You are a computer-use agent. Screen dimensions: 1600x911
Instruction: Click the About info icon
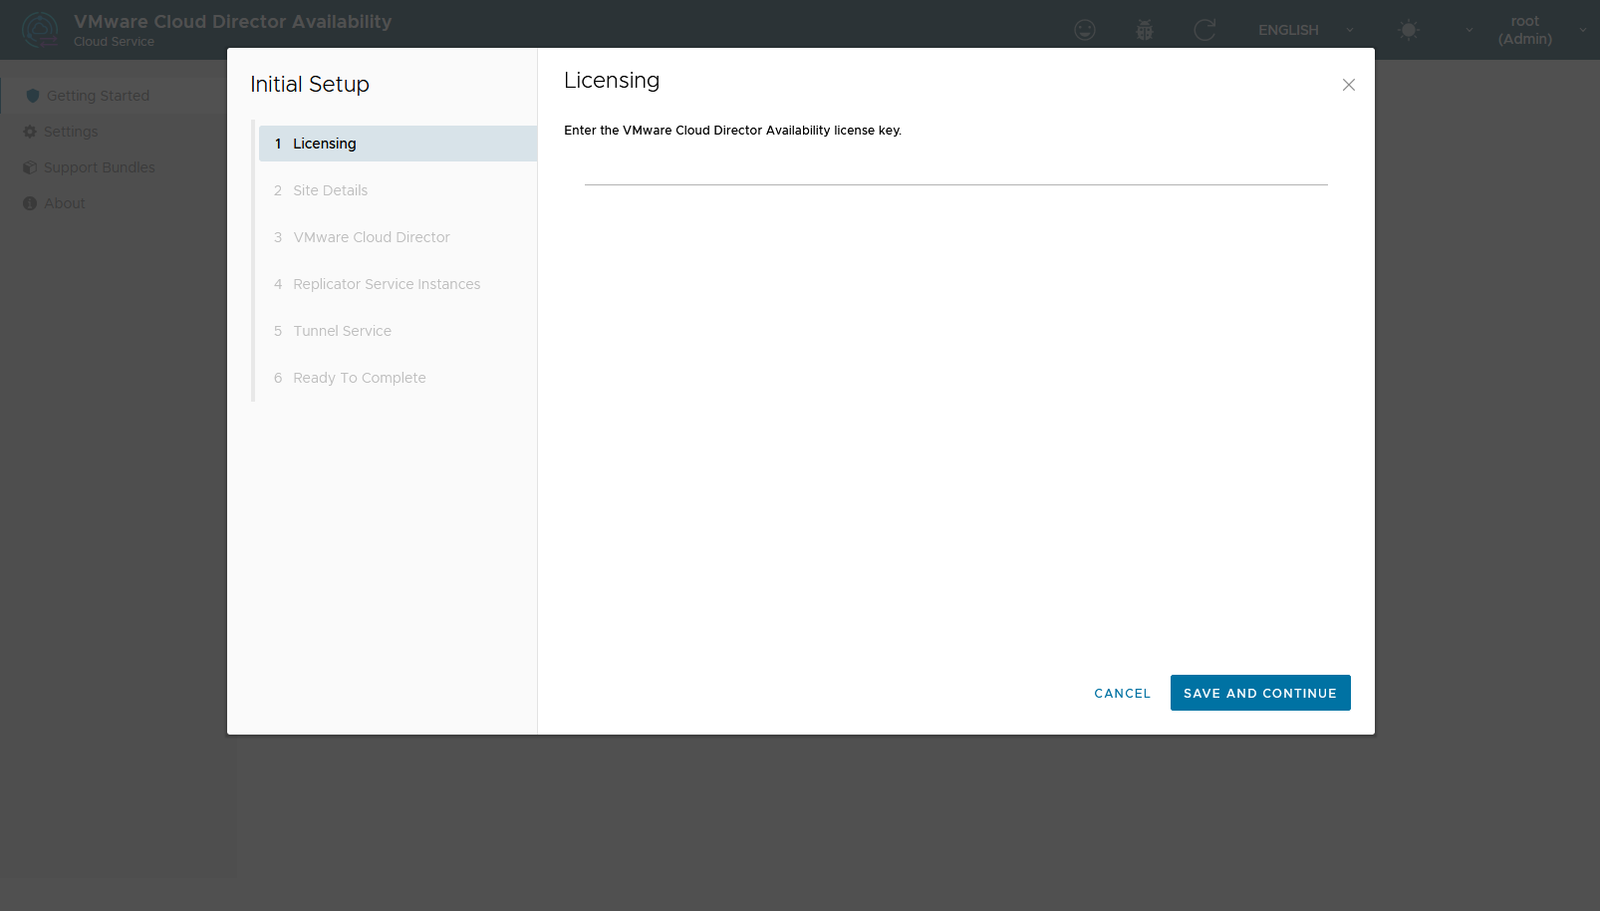[x=30, y=203]
